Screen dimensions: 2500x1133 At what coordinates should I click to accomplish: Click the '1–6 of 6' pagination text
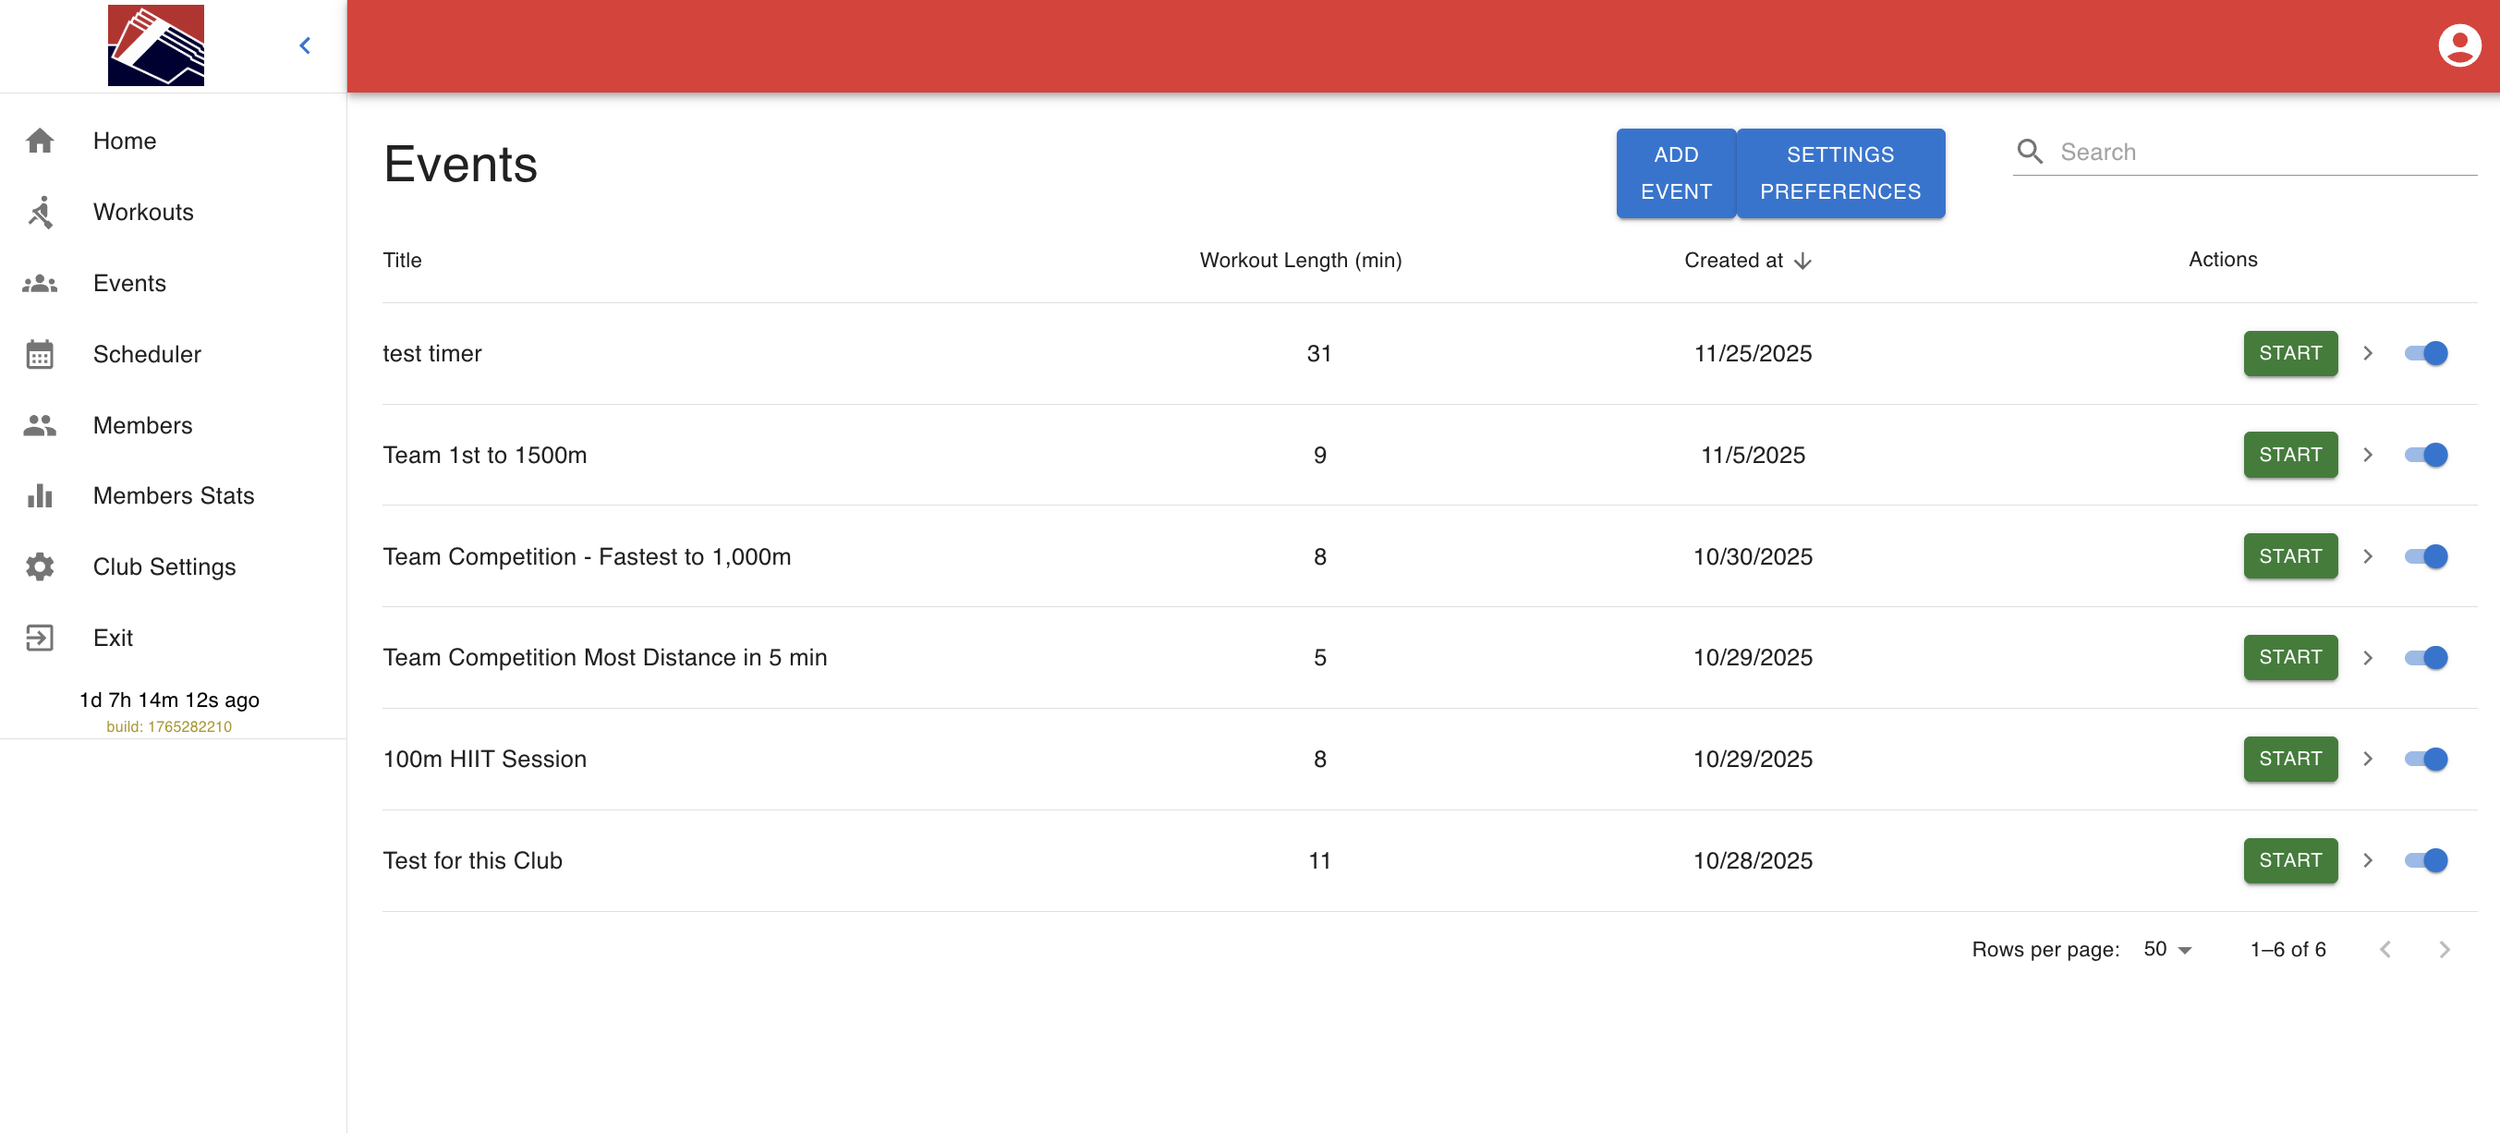2288,950
